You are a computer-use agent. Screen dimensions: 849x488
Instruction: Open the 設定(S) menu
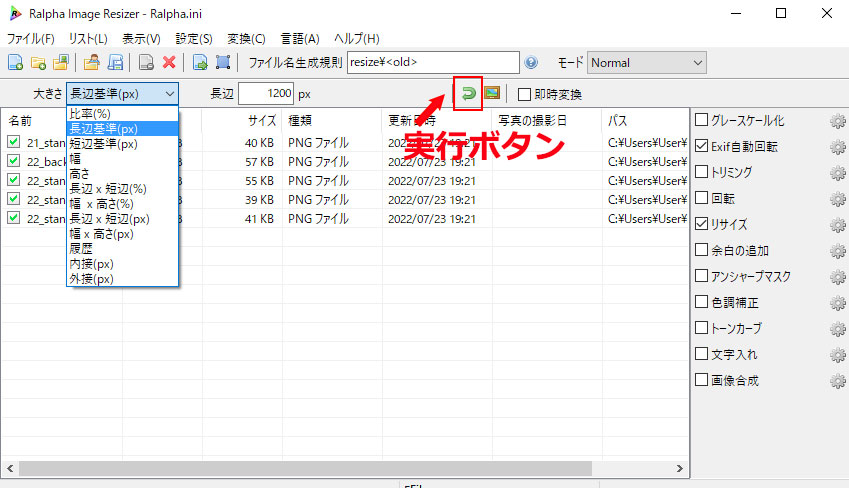pyautogui.click(x=194, y=38)
